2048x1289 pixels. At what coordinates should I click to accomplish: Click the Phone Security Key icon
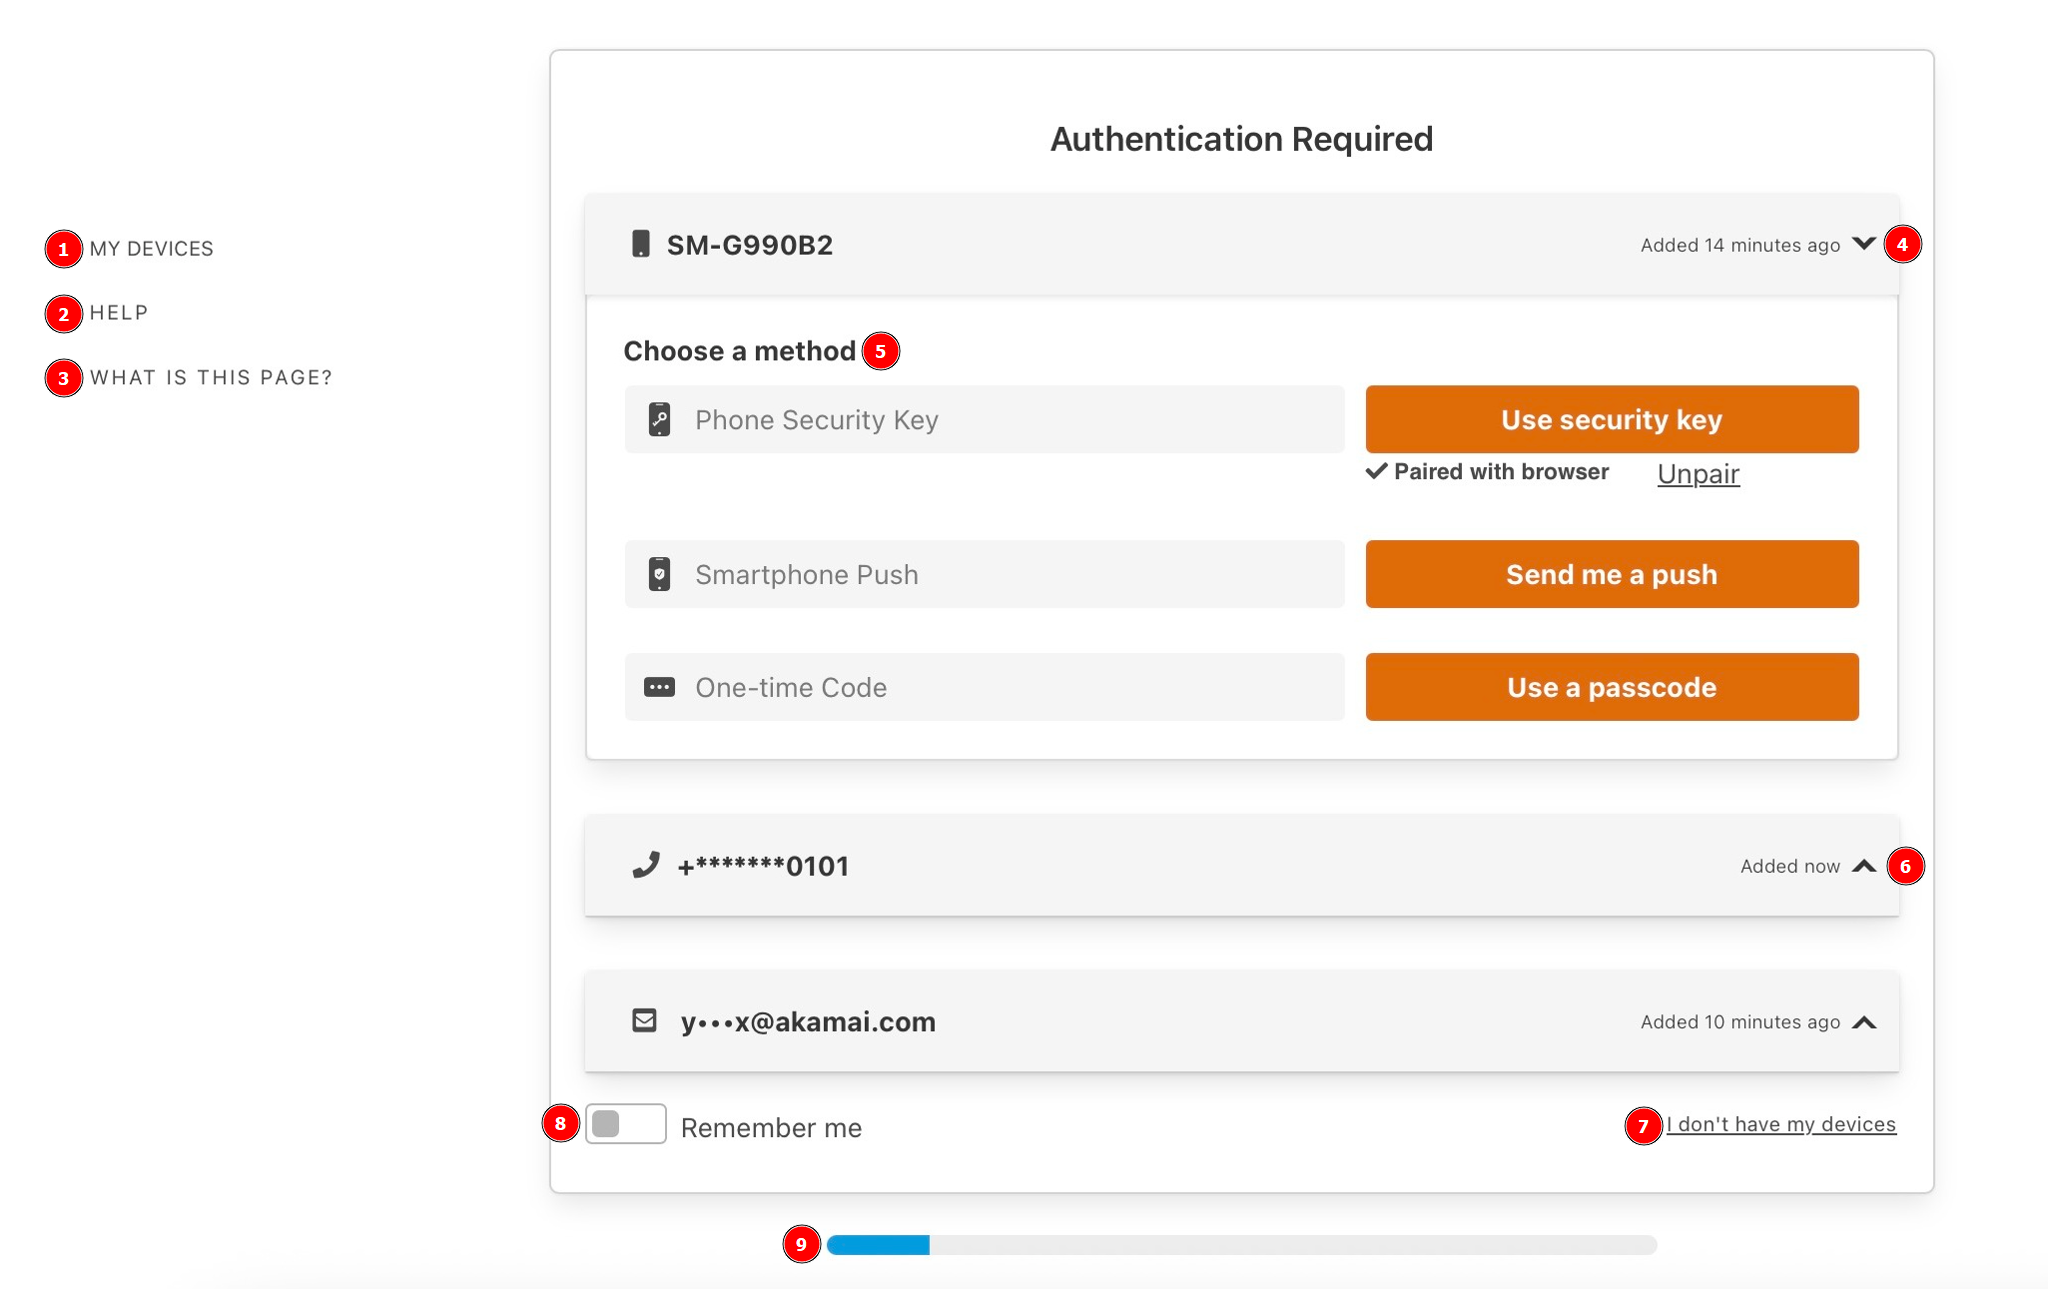tap(659, 420)
